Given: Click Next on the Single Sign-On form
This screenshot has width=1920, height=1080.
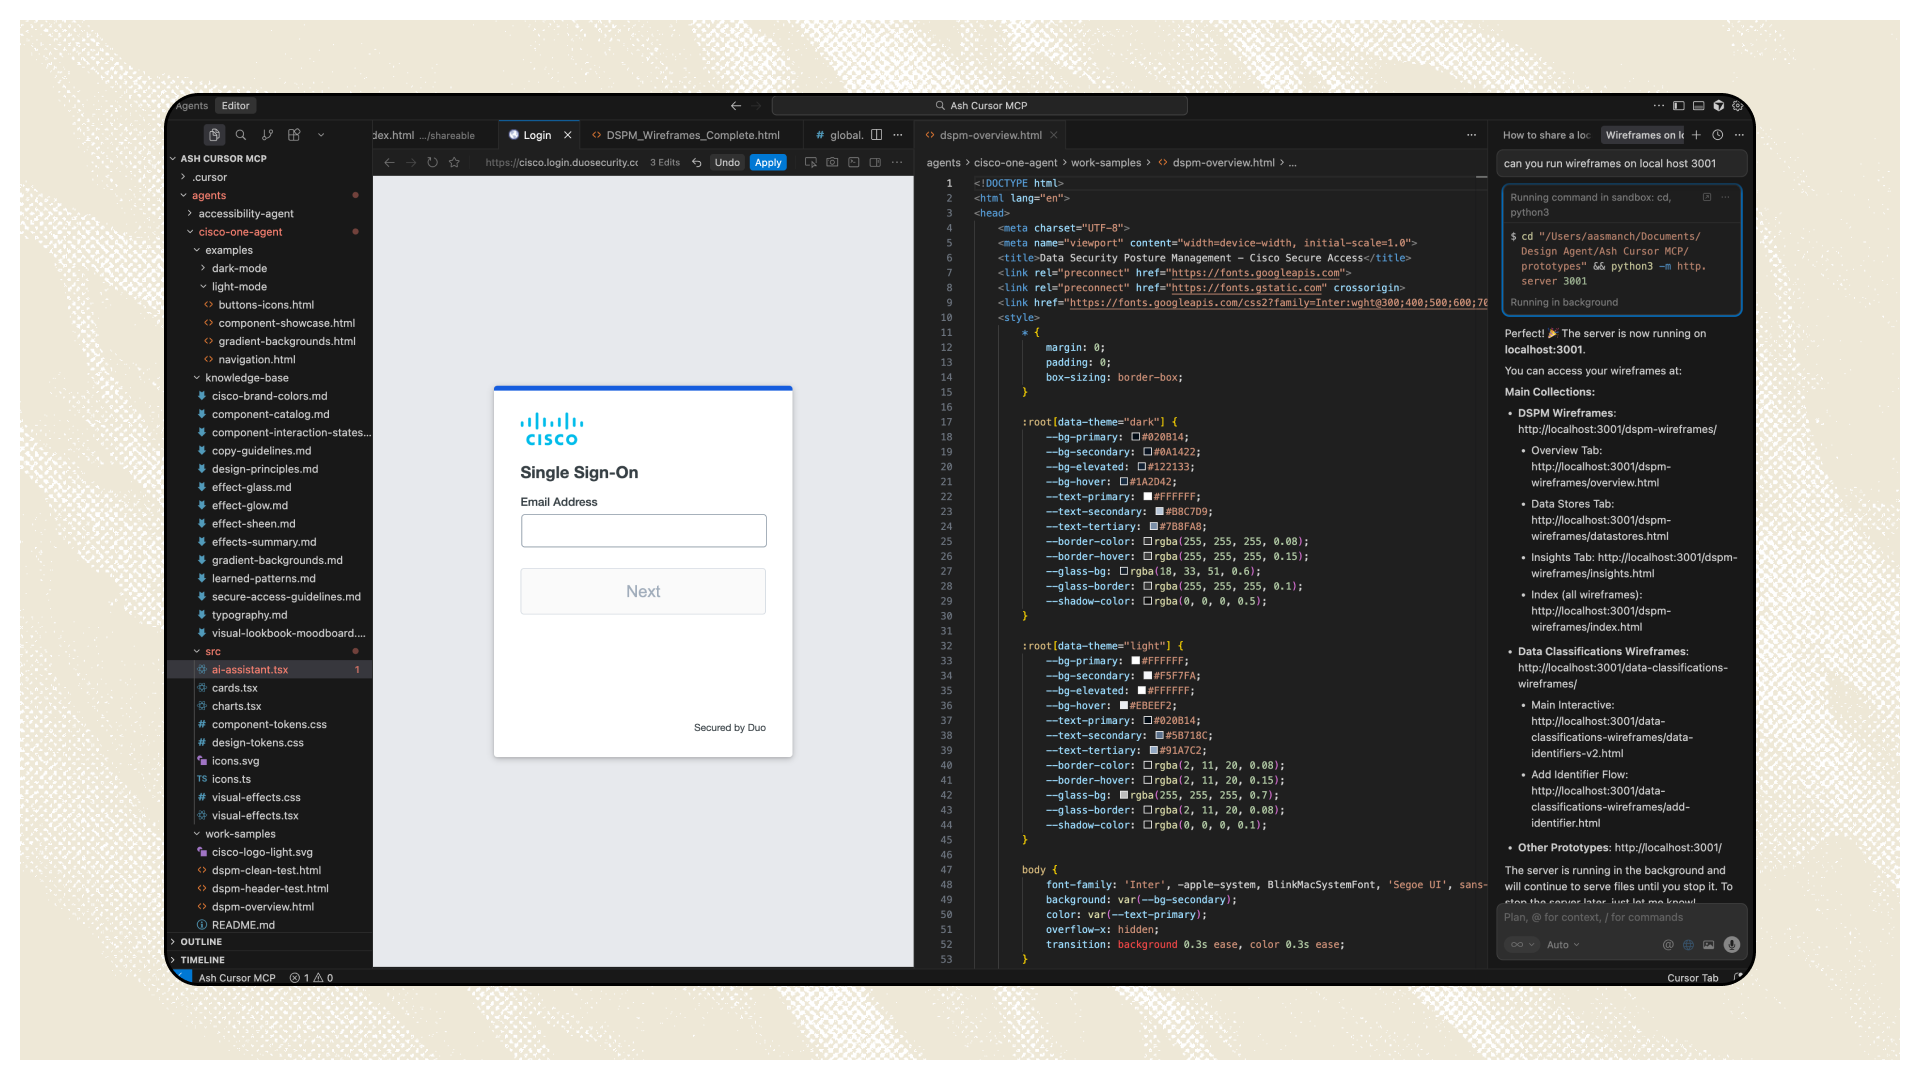Looking at the screenshot, I should (643, 591).
